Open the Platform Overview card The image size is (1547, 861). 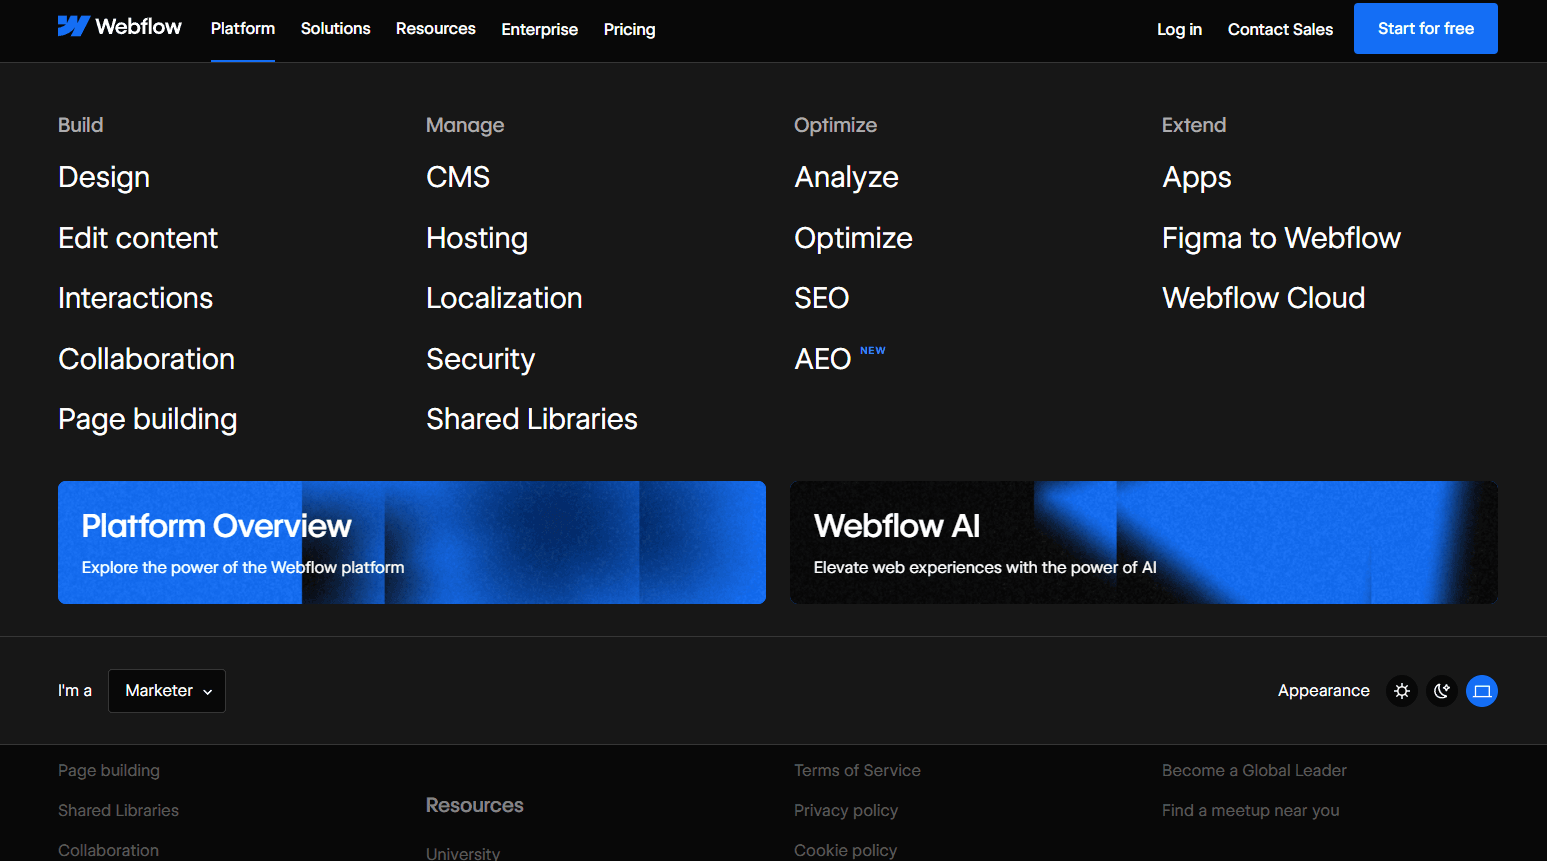coord(412,542)
